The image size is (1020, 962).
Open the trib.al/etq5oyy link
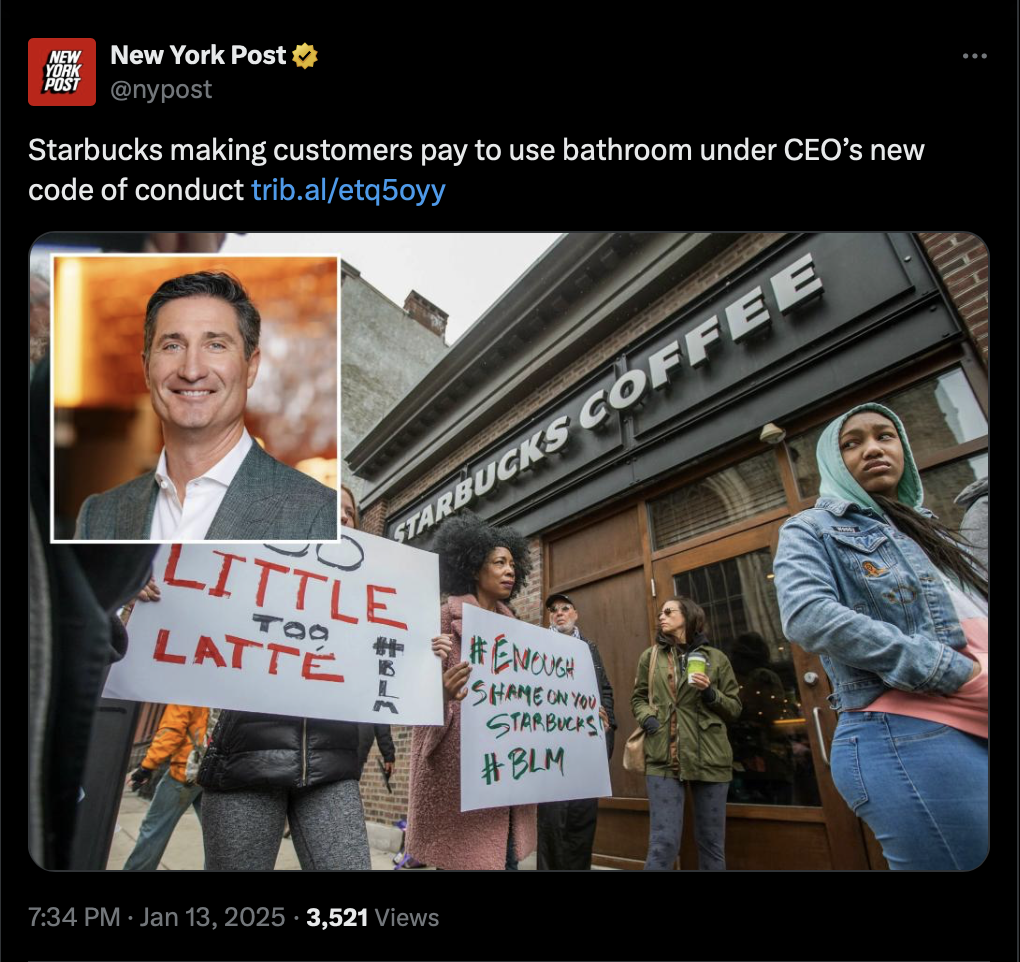pyautogui.click(x=348, y=190)
